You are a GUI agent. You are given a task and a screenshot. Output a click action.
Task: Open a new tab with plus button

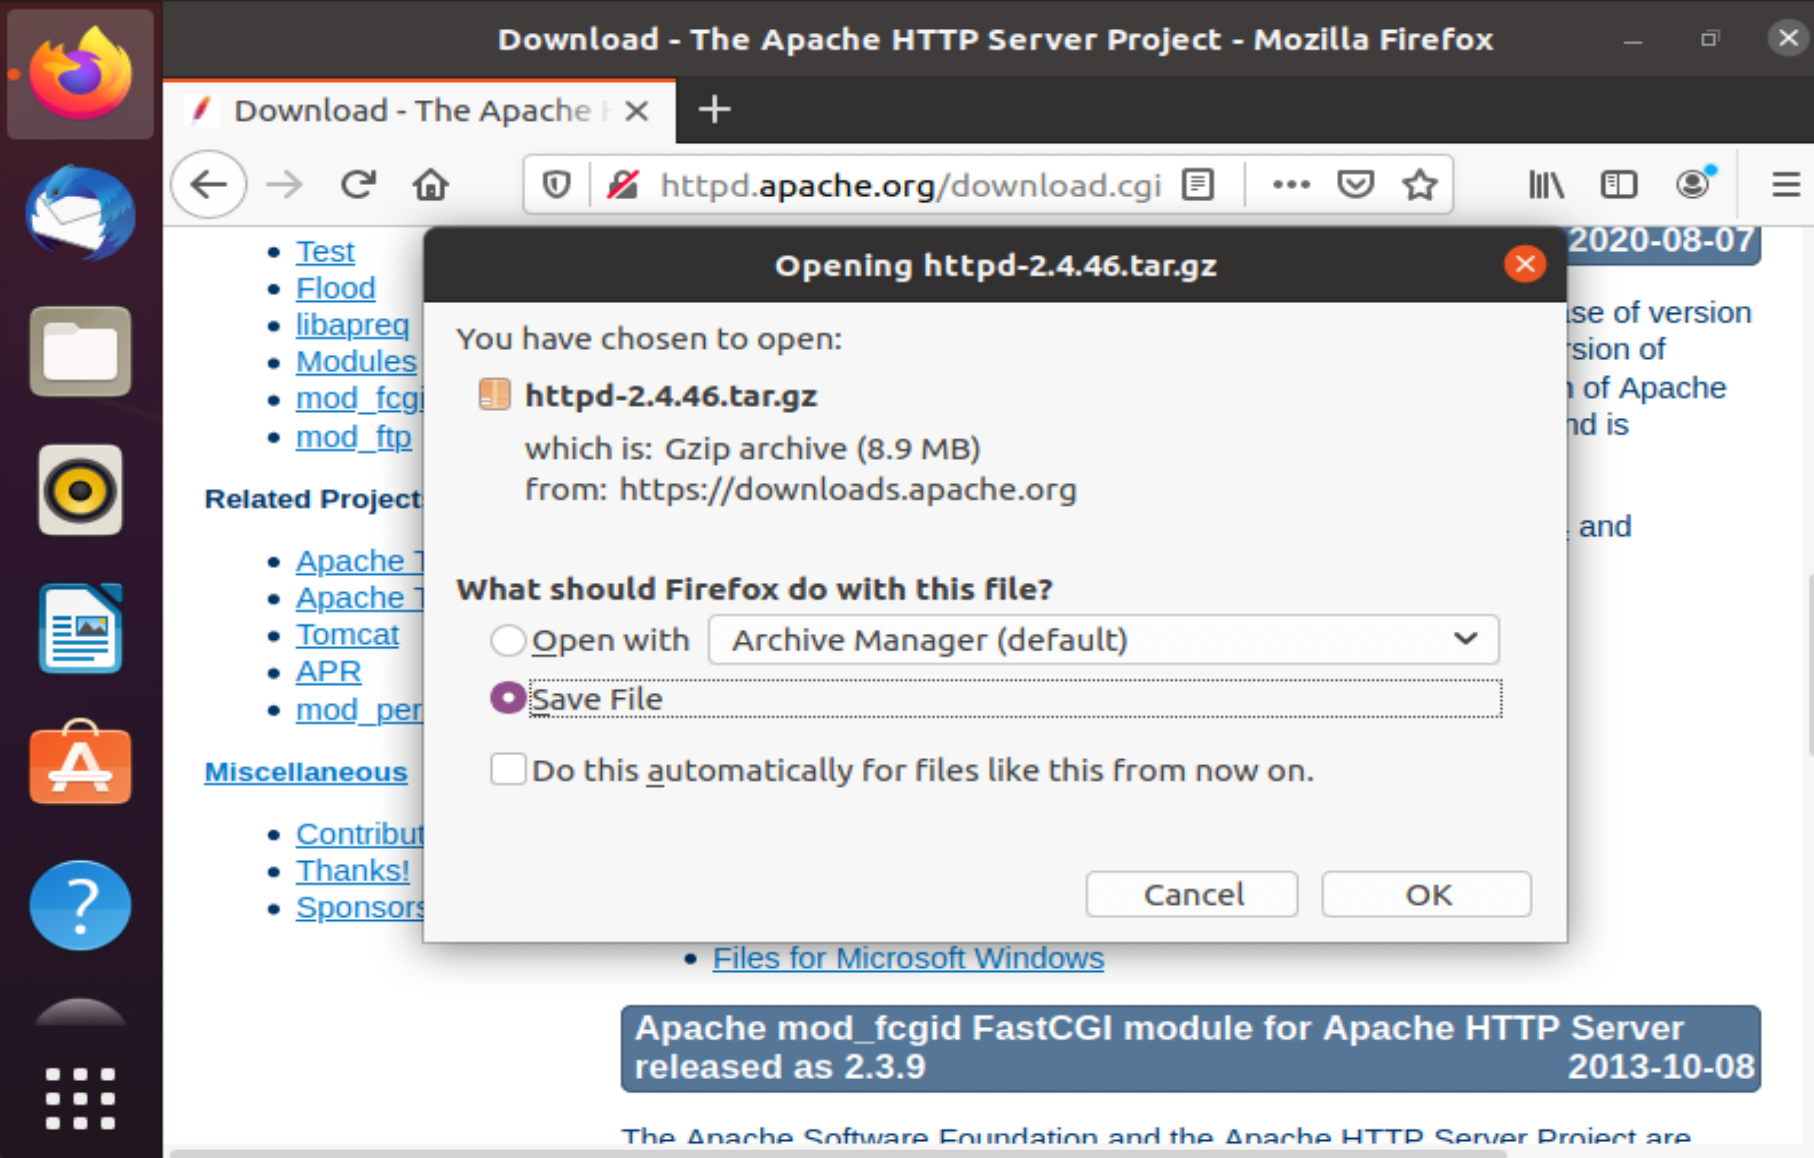tap(714, 109)
